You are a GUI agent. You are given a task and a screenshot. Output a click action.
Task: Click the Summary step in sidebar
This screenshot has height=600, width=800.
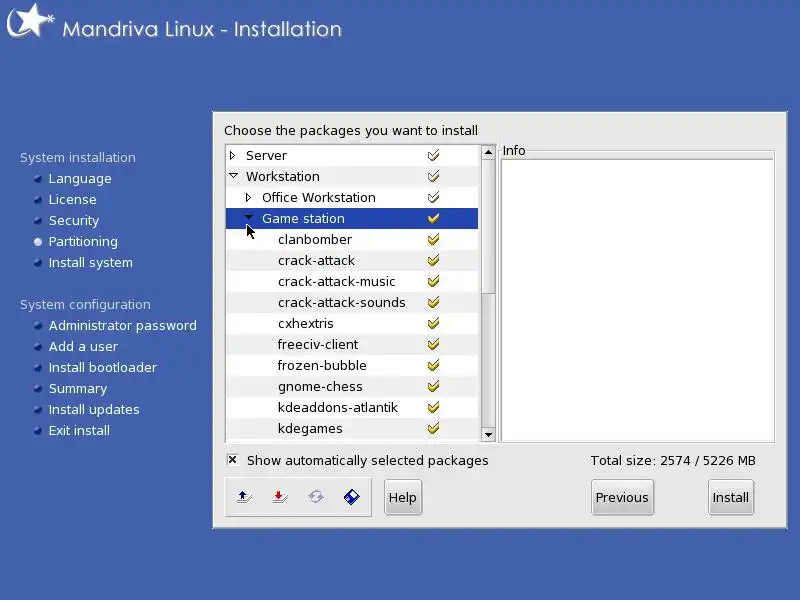tap(78, 389)
